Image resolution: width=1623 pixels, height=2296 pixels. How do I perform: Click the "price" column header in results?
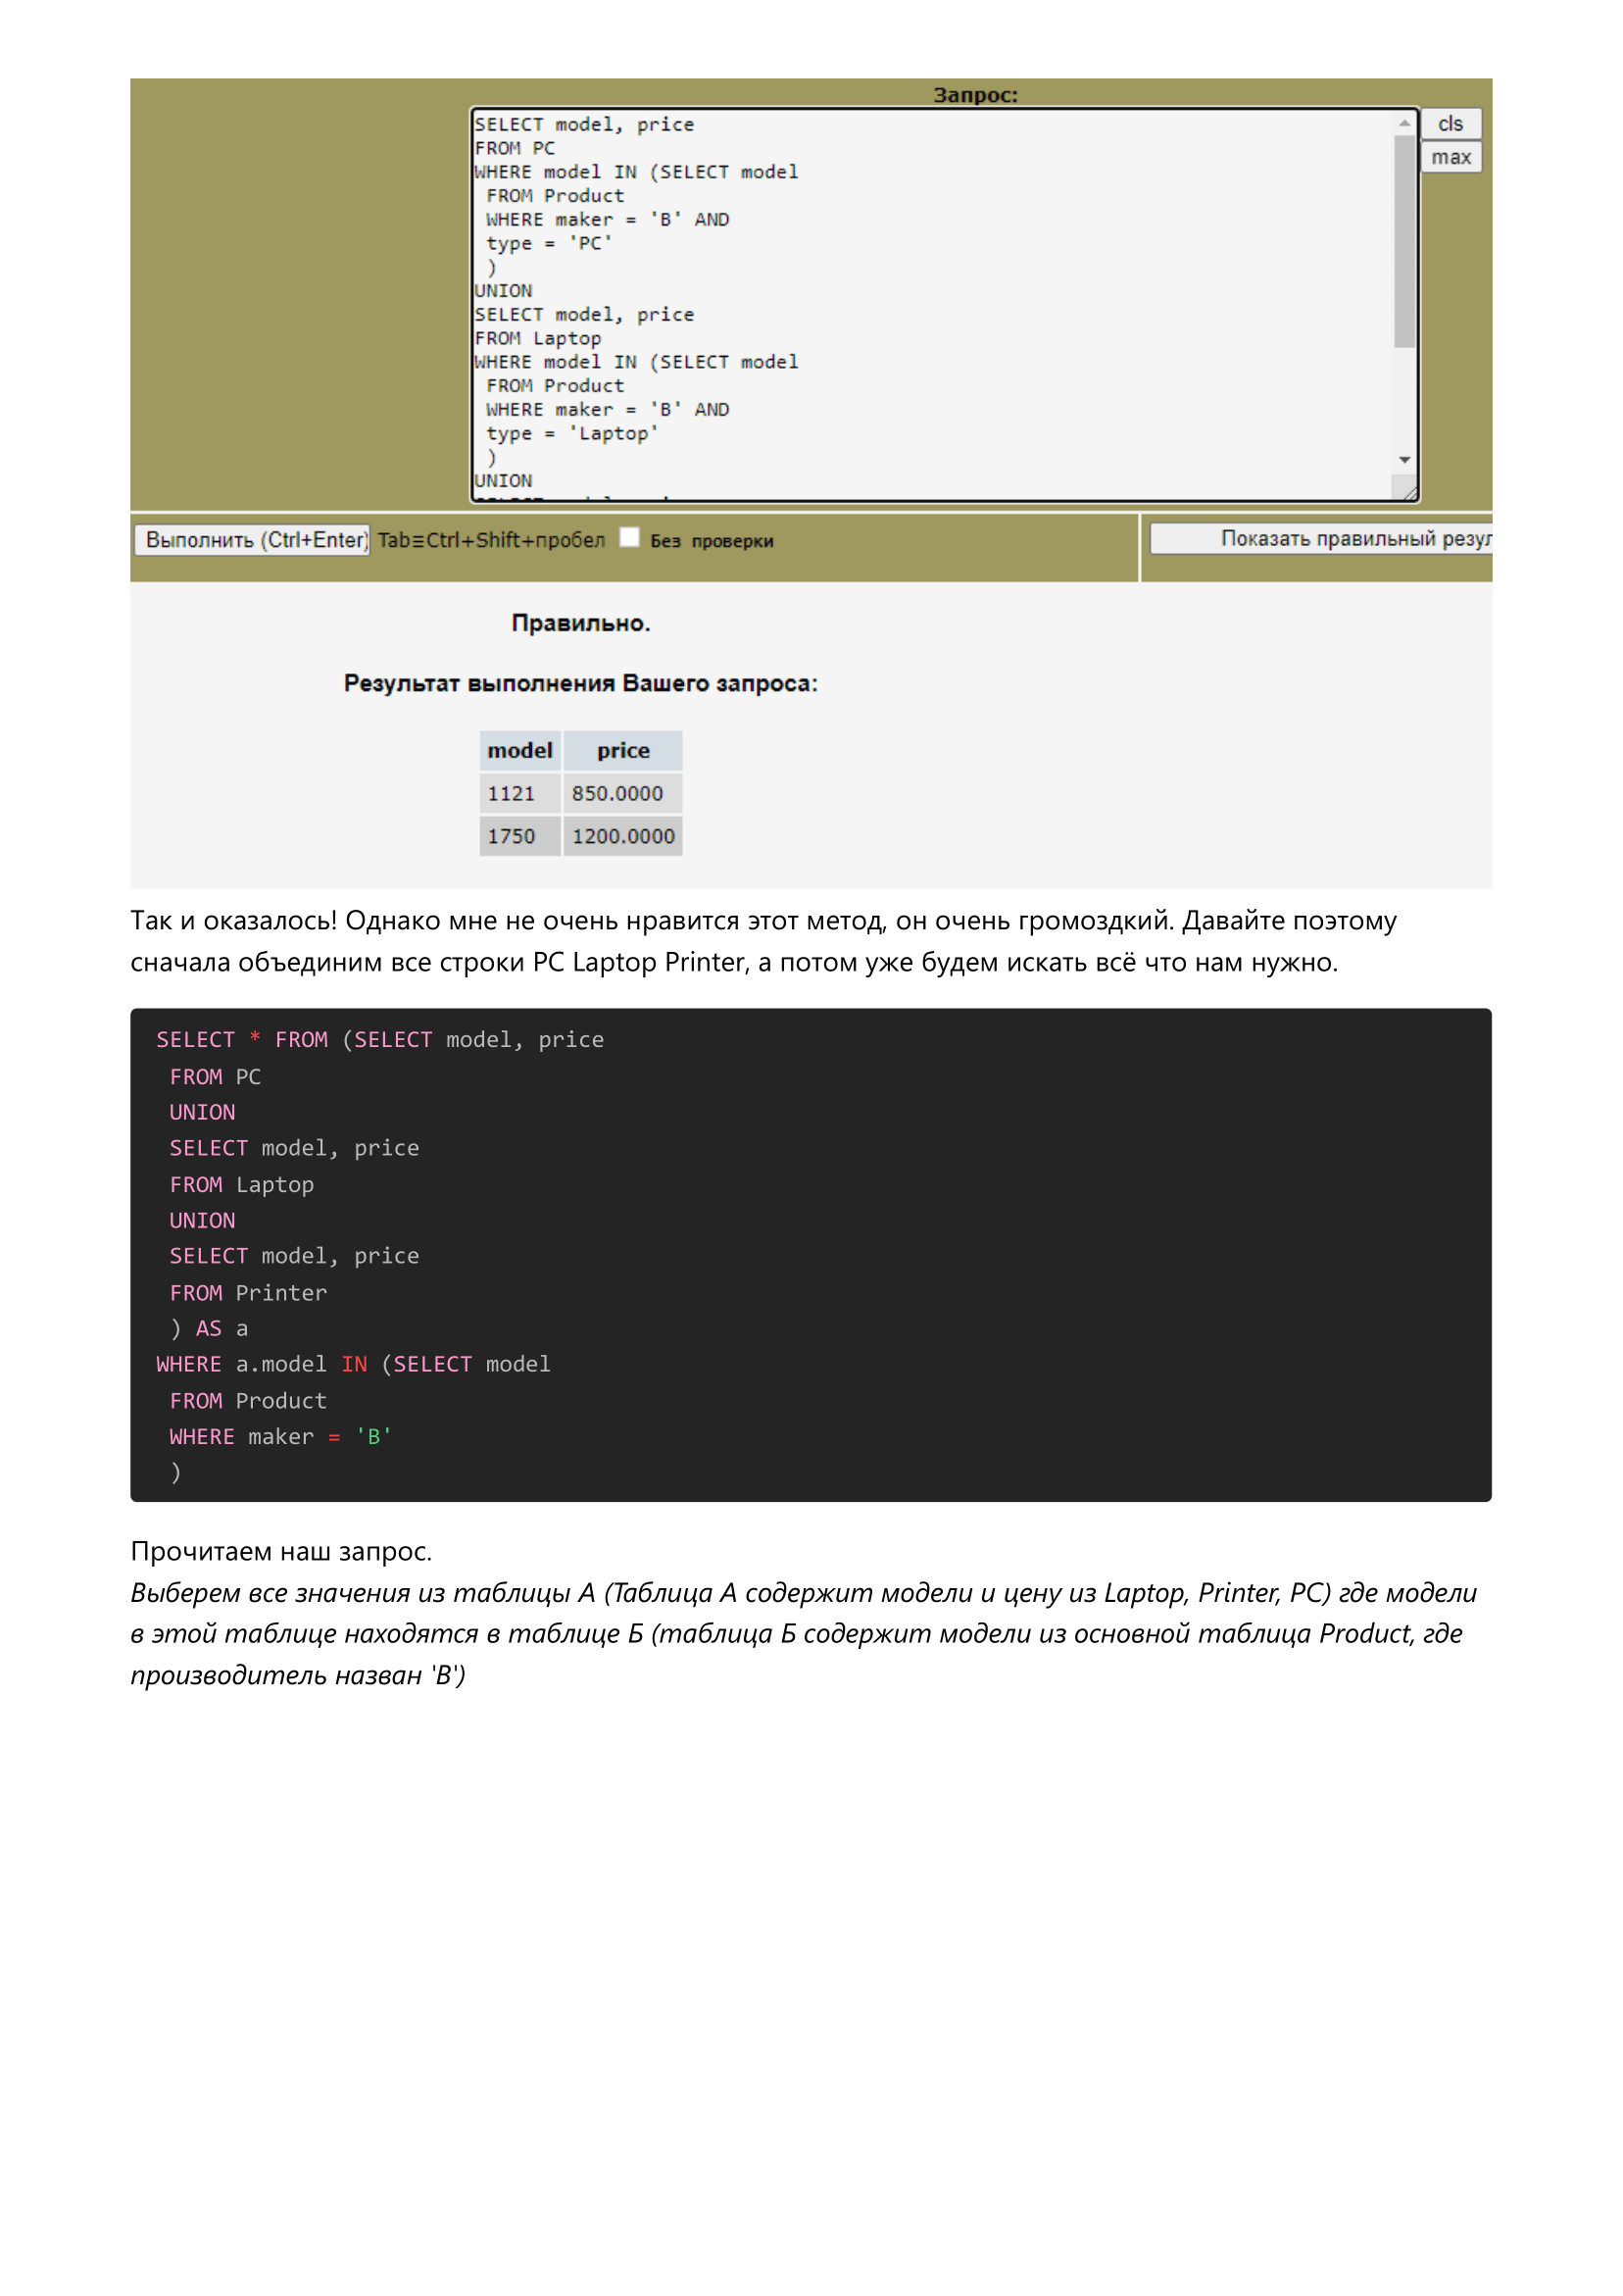622,751
